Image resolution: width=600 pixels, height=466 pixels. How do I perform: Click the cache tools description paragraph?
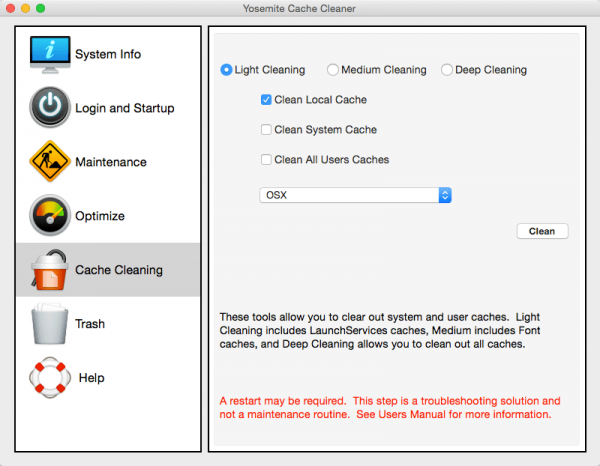(380, 331)
